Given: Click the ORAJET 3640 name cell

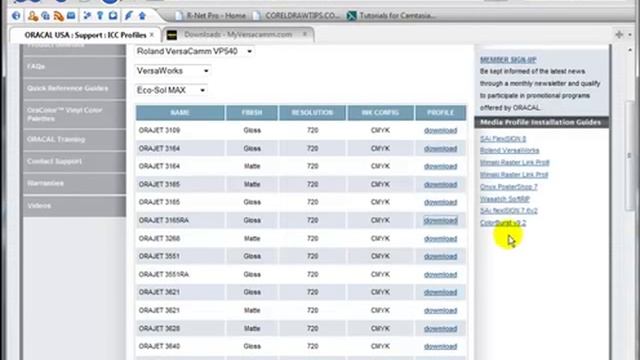Looking at the screenshot, I should [180, 347].
